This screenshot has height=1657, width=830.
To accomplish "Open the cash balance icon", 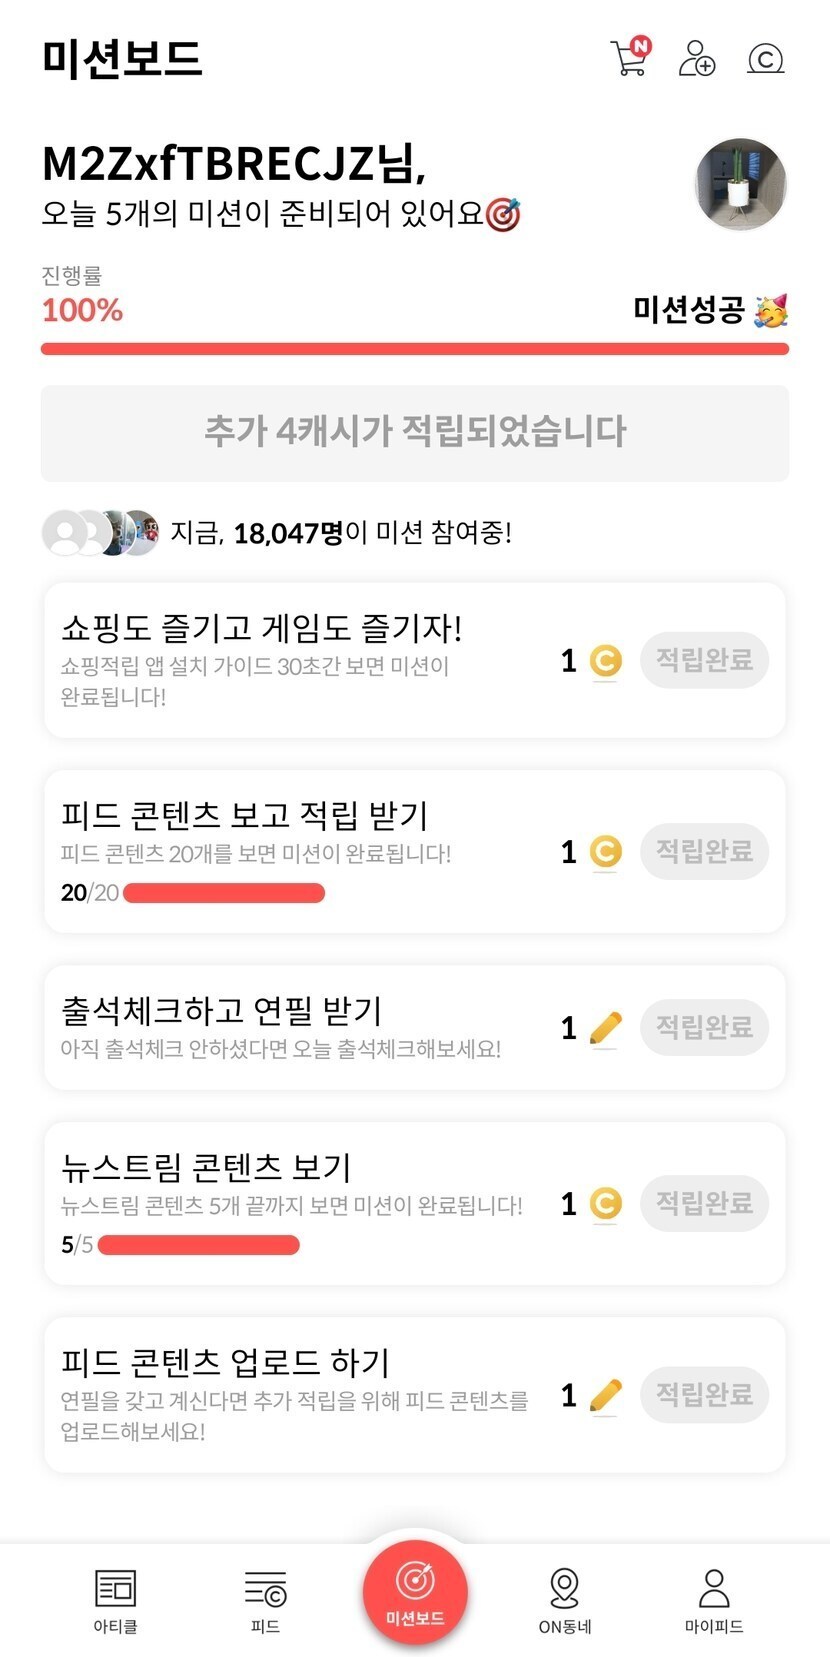I will coord(765,59).
